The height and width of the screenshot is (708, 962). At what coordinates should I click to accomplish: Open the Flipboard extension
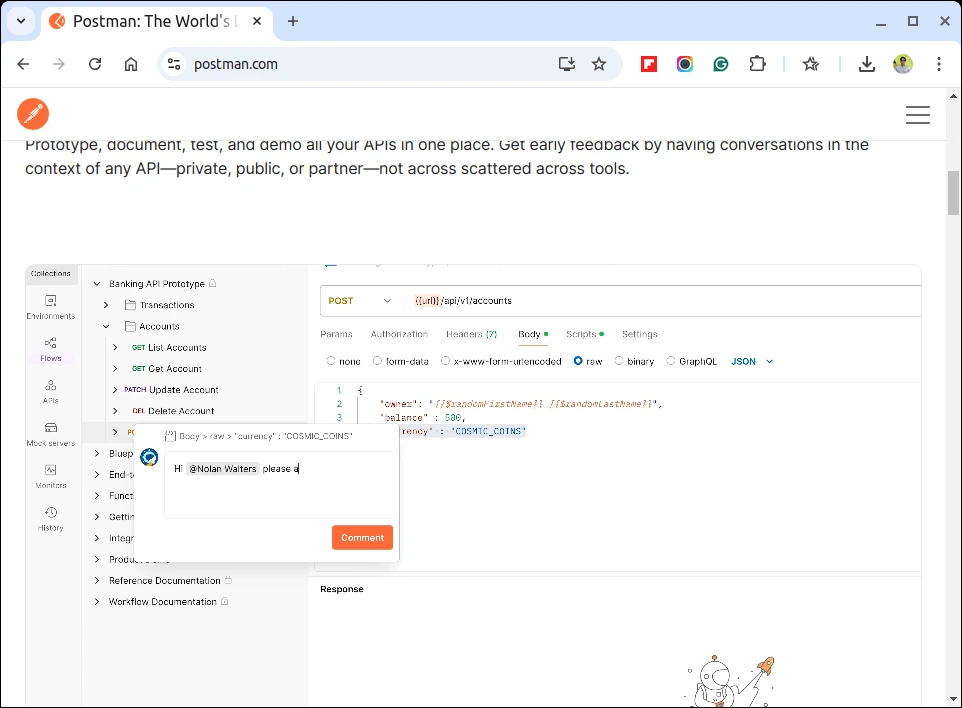pos(649,64)
